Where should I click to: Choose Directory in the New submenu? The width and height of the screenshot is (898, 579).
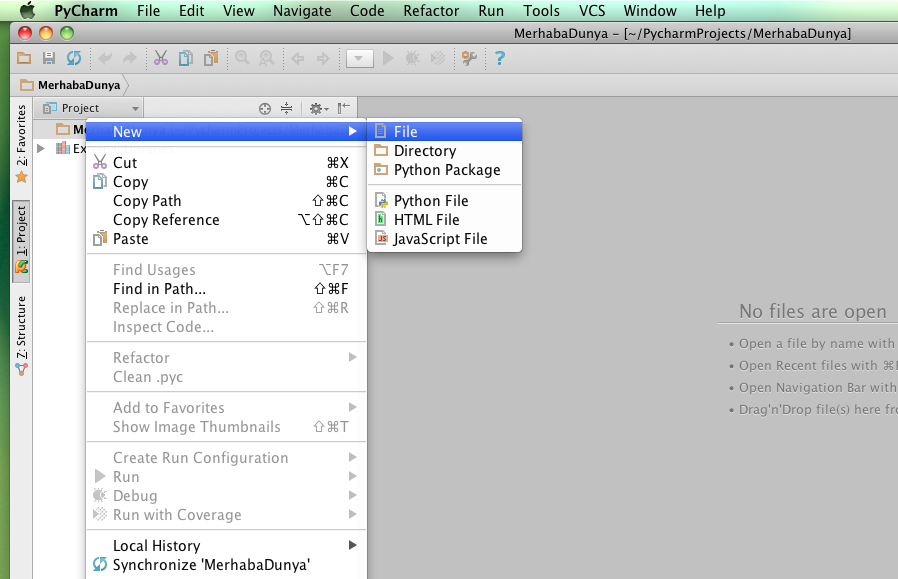coord(445,151)
